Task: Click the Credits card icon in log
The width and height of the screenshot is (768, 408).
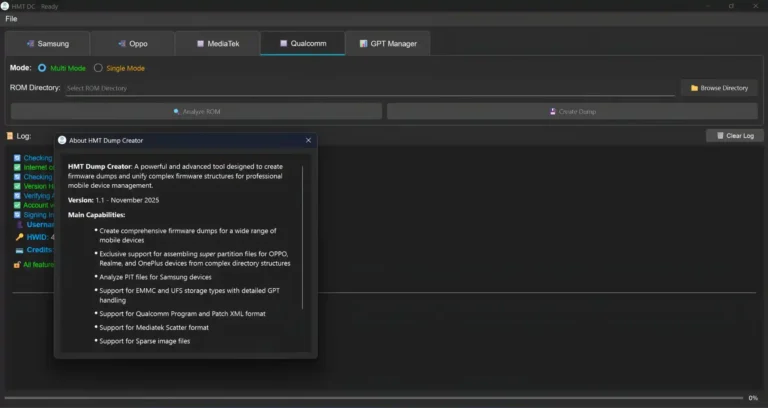Action: pyautogui.click(x=18, y=250)
